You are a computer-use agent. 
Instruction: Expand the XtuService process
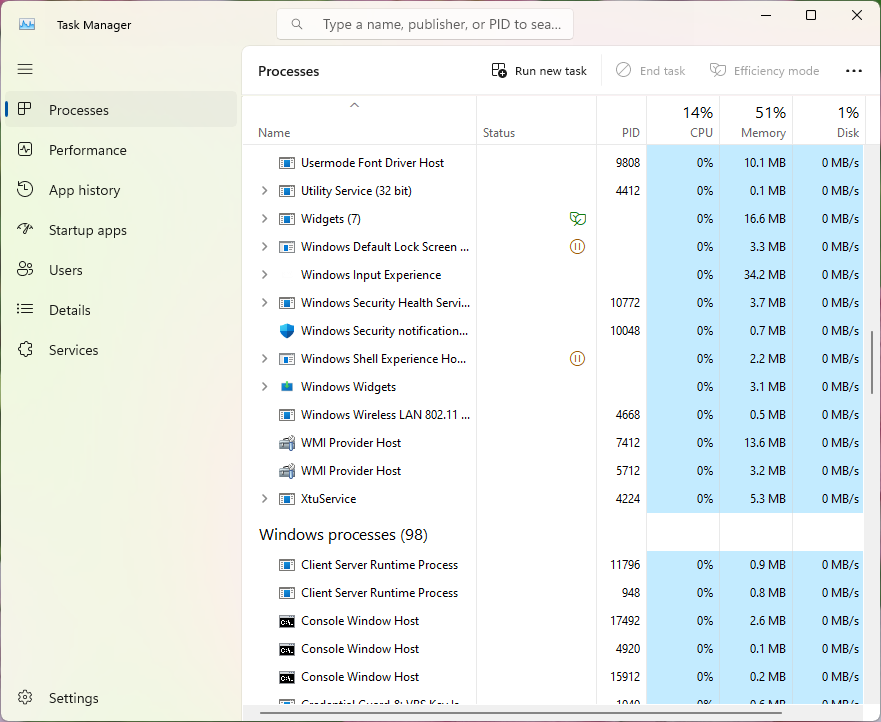[x=264, y=498]
